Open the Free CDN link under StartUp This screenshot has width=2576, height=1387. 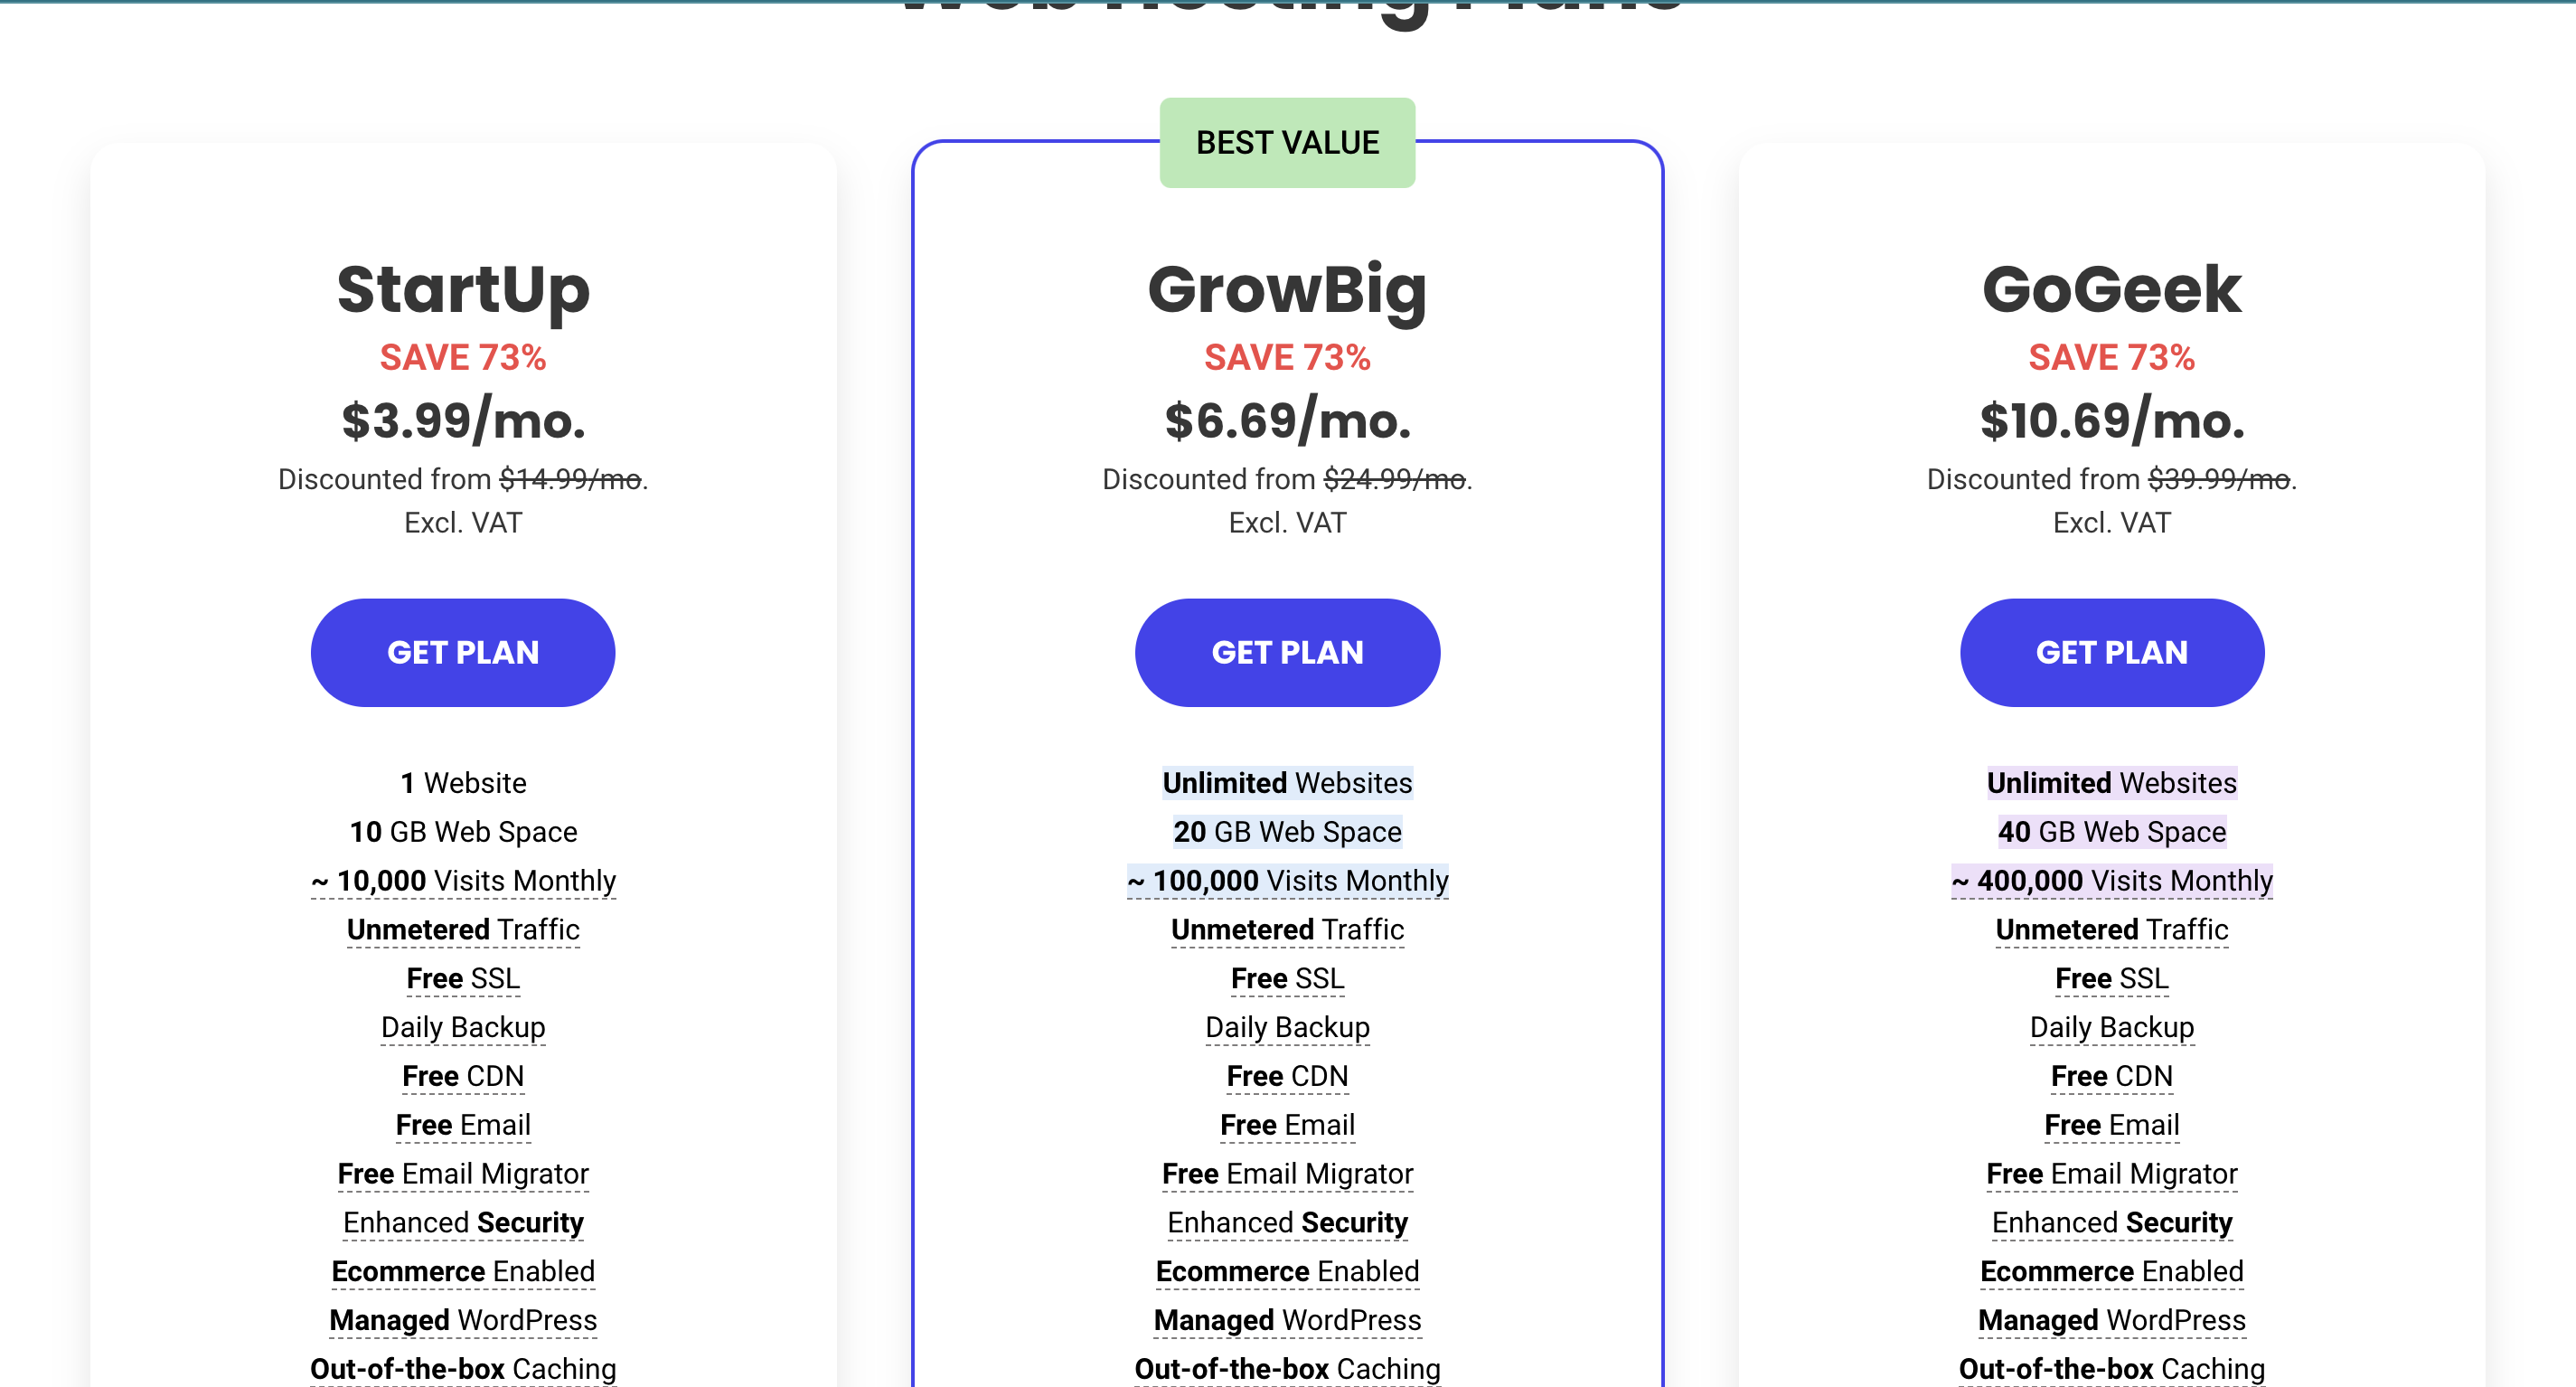tap(463, 1076)
